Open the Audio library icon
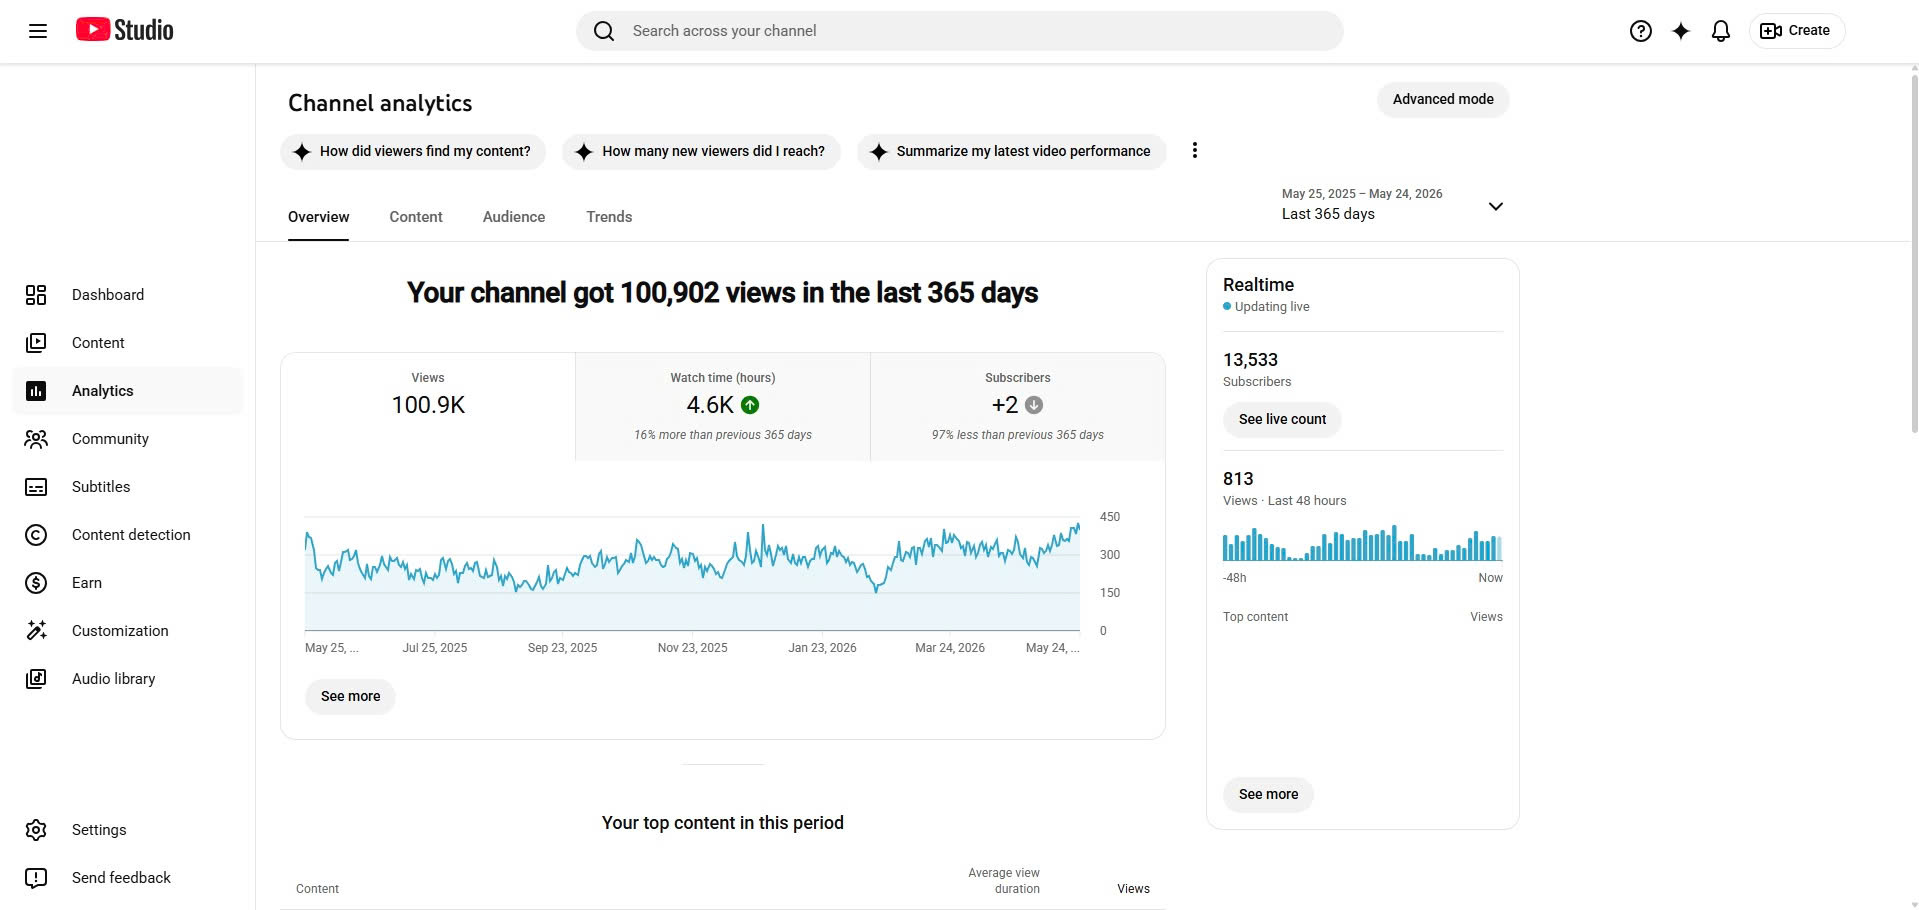 click(x=36, y=679)
